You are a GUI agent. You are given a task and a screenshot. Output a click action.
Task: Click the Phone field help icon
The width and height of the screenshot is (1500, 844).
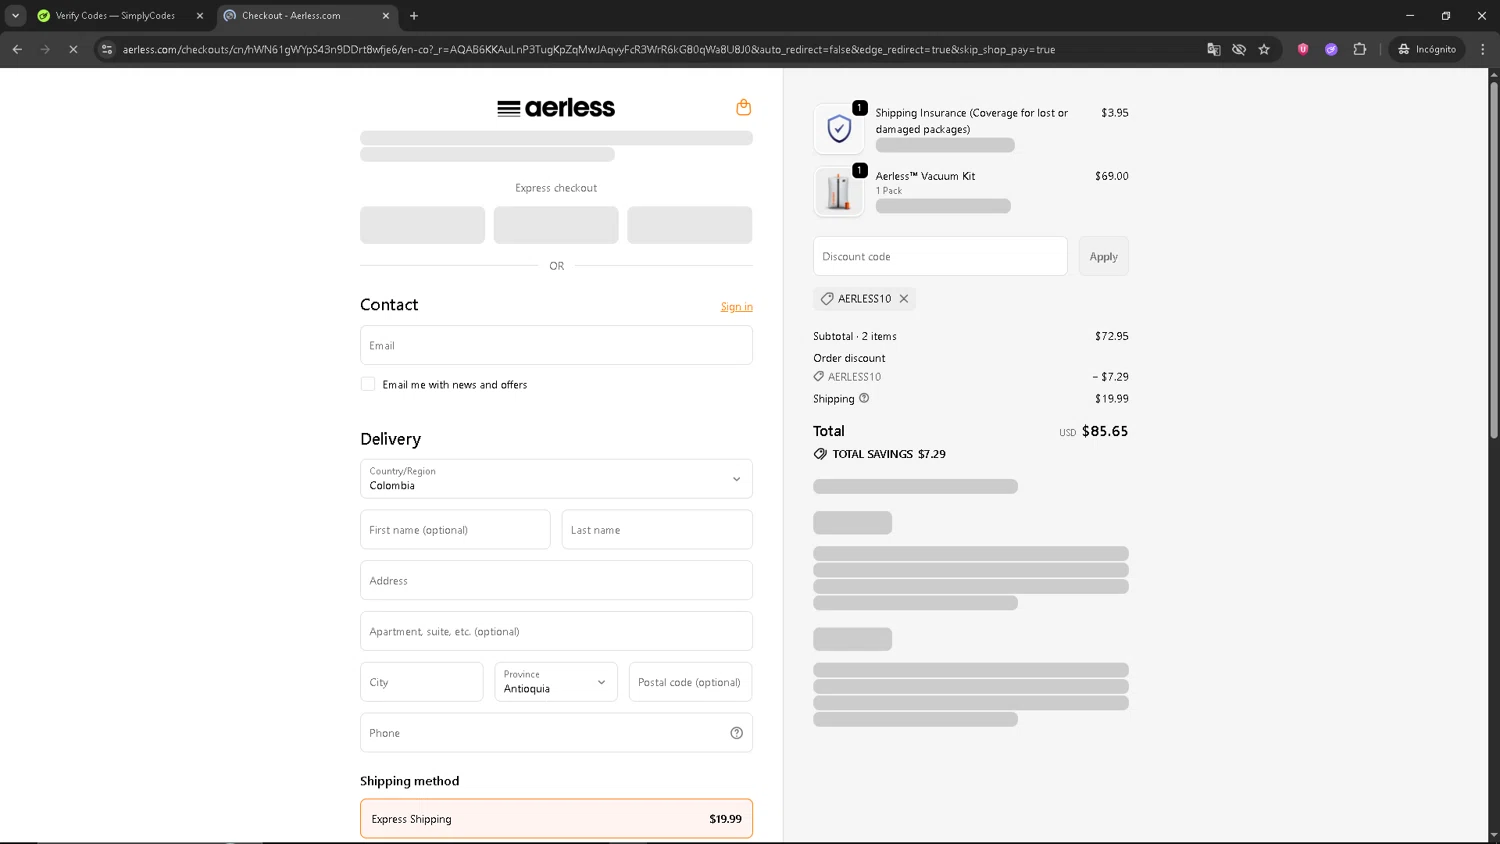[737, 733]
